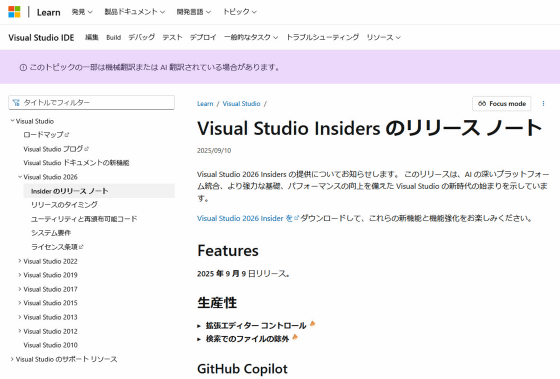
Task: Open Visual Studio 2010 tree item
Action: point(50,345)
